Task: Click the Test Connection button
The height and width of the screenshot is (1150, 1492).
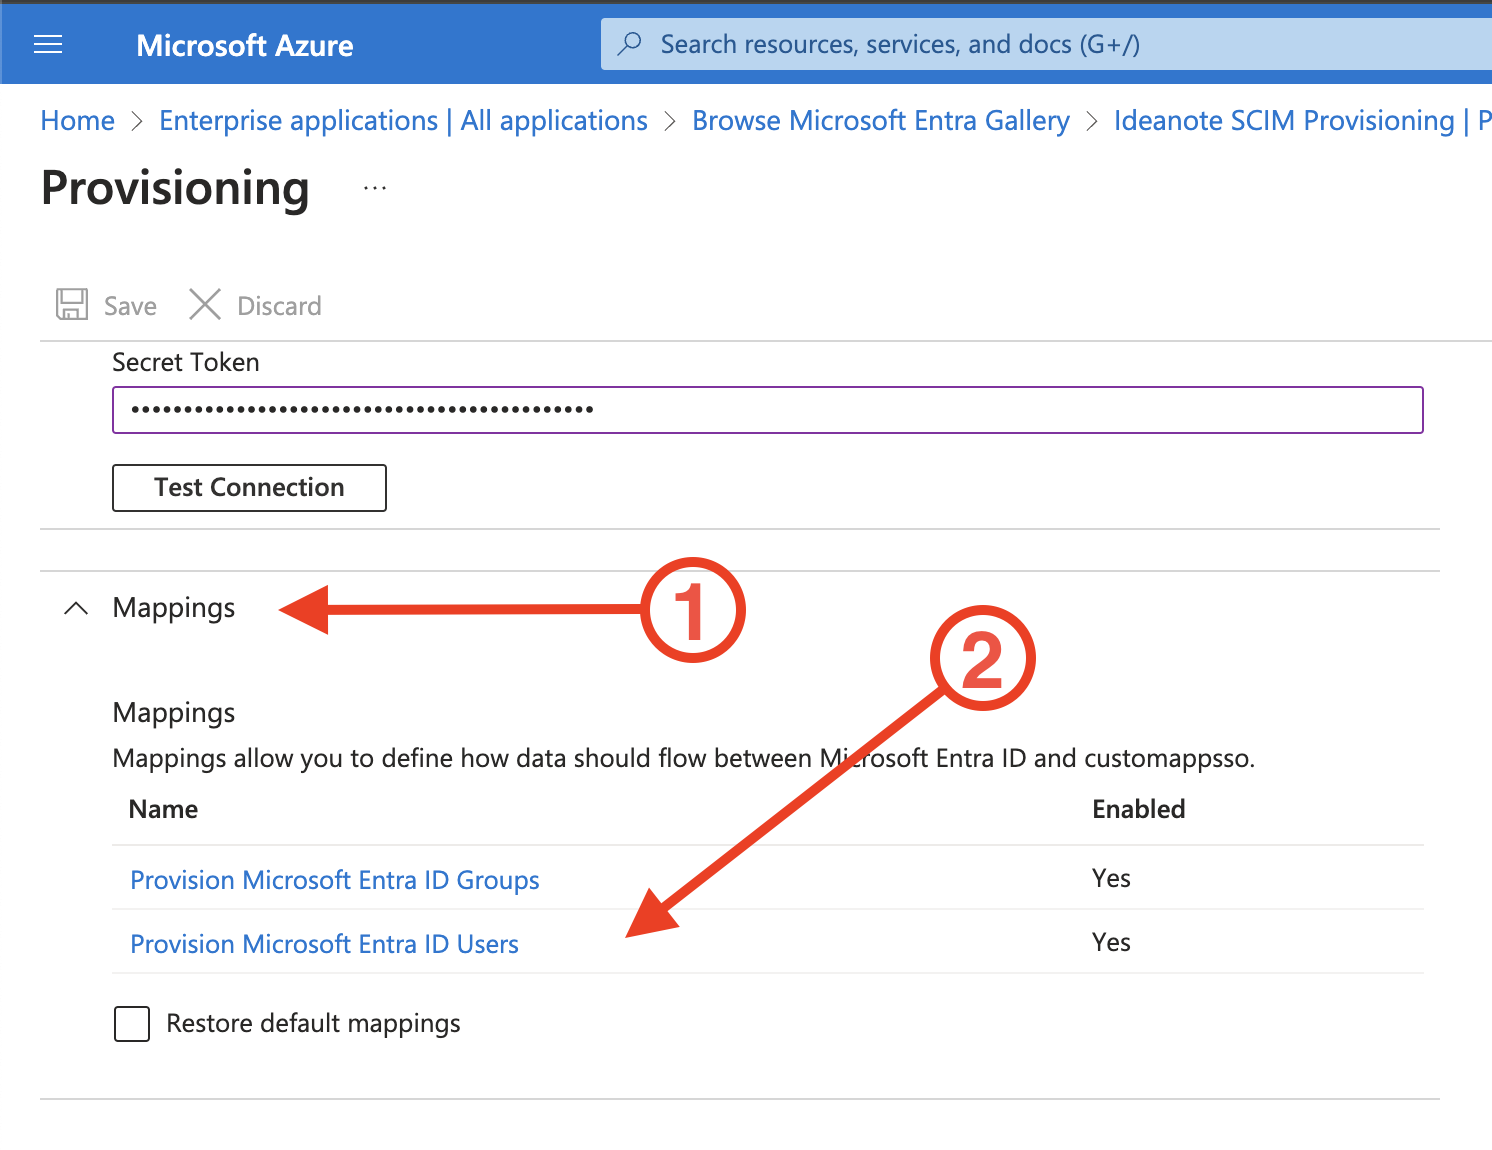Action: (x=249, y=487)
